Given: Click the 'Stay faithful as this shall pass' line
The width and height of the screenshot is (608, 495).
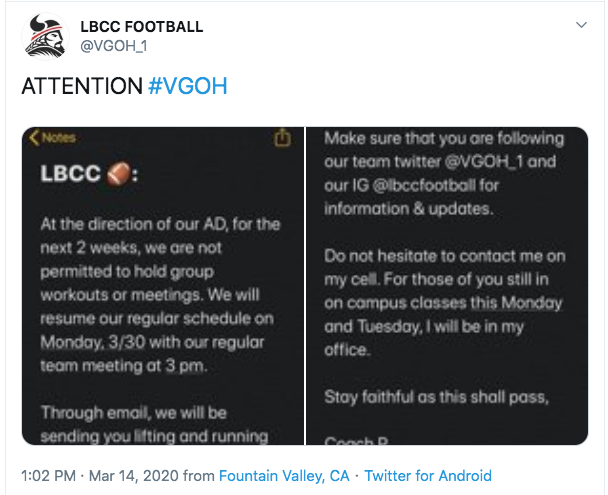Looking at the screenshot, I should coord(437,397).
